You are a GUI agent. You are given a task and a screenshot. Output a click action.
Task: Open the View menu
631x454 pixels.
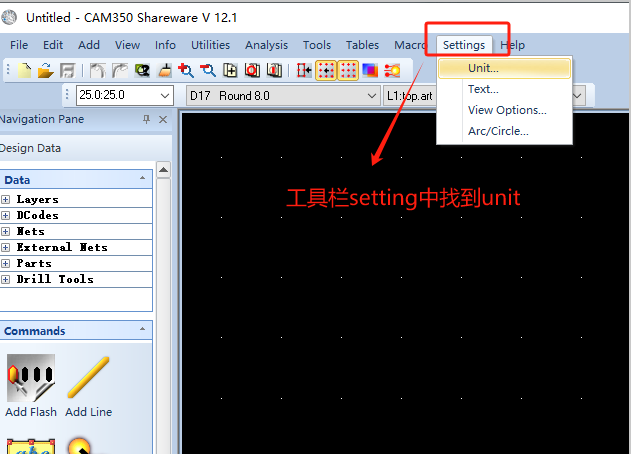point(127,45)
